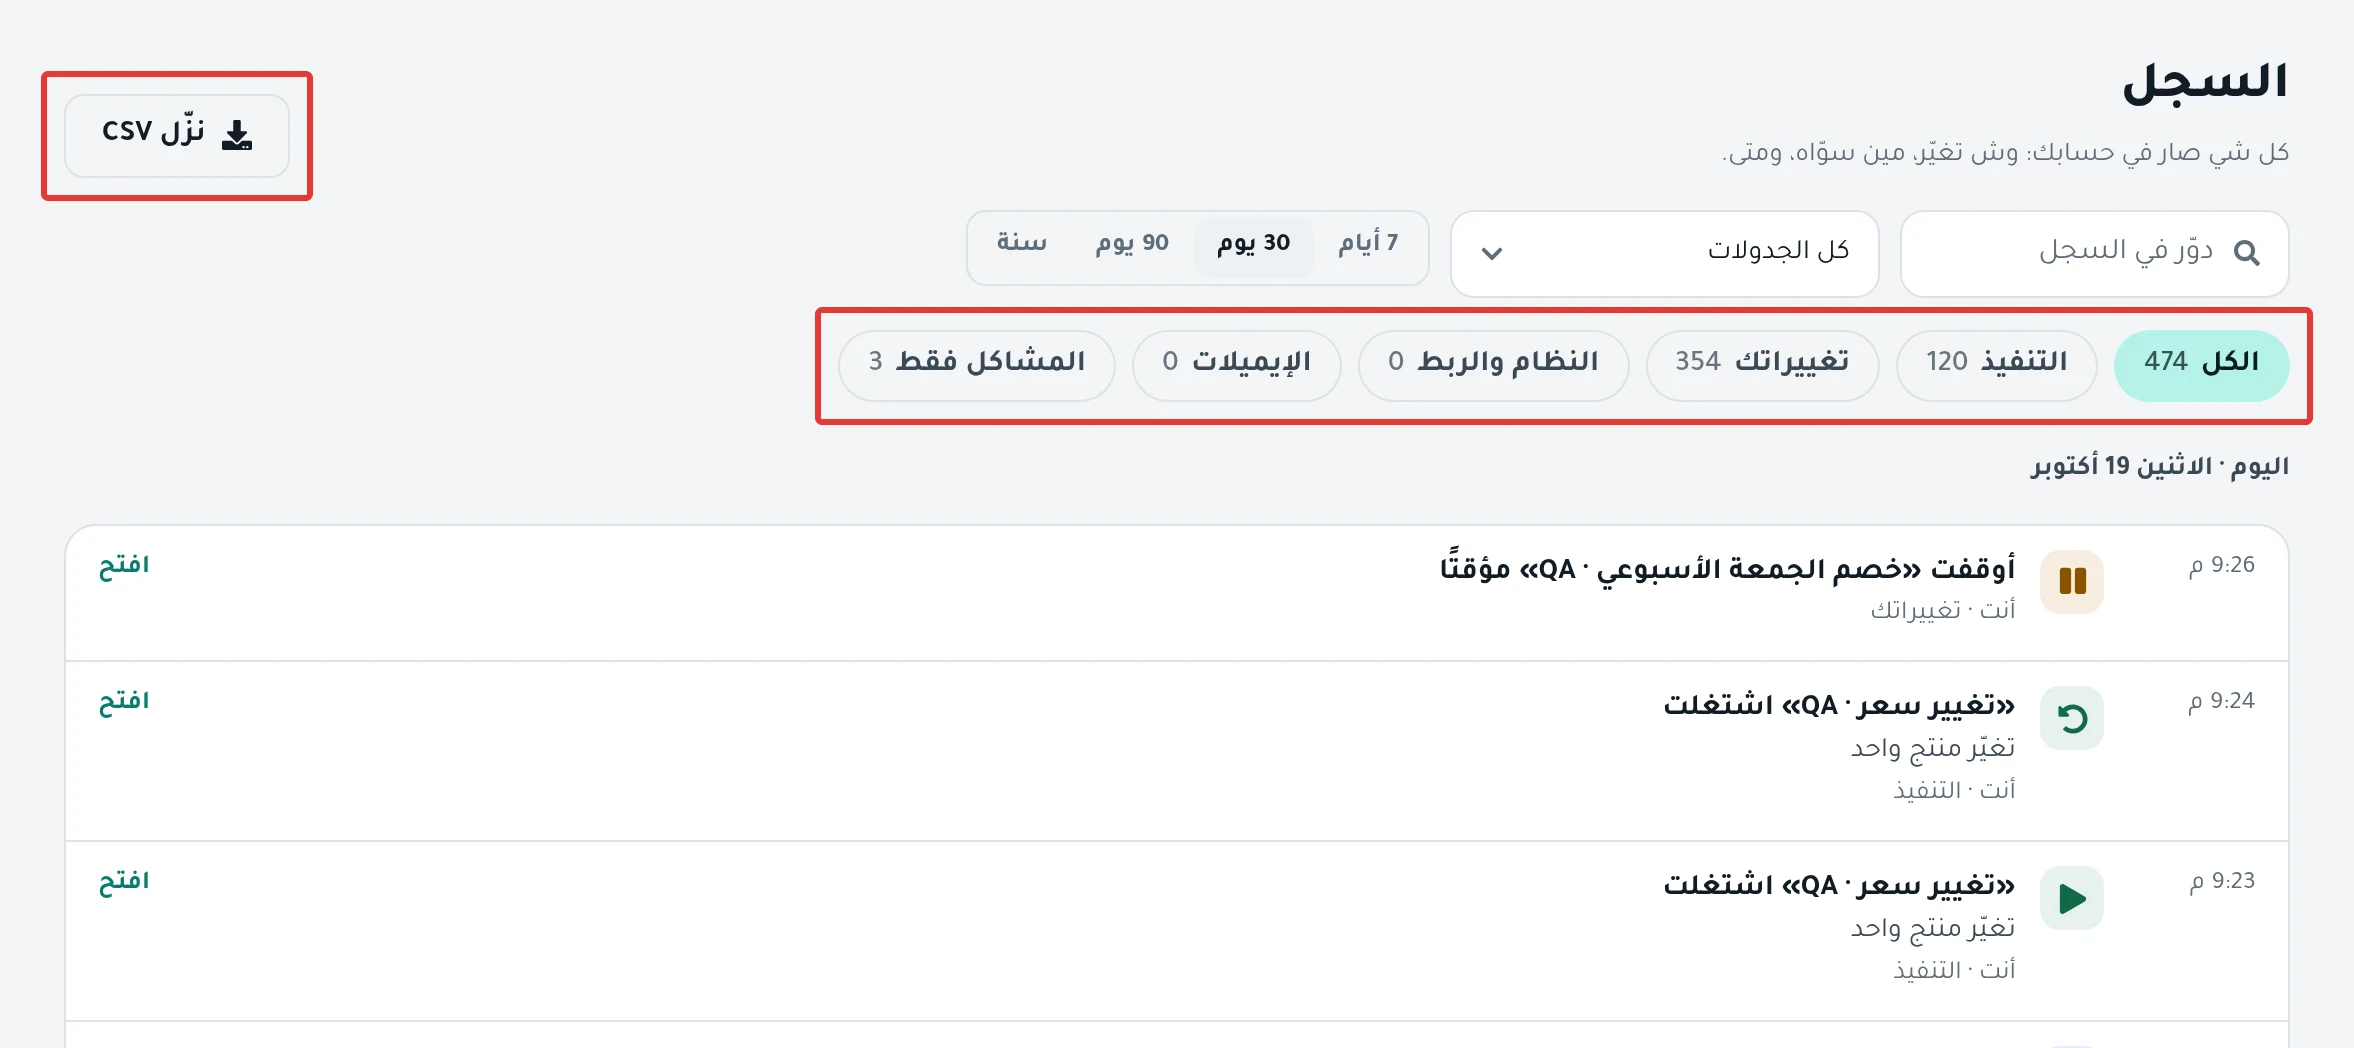2354x1048 pixels.
Task: Click «تغيير سعر · QA» اشتغلت title at 9:23 م
Action: point(1839,885)
